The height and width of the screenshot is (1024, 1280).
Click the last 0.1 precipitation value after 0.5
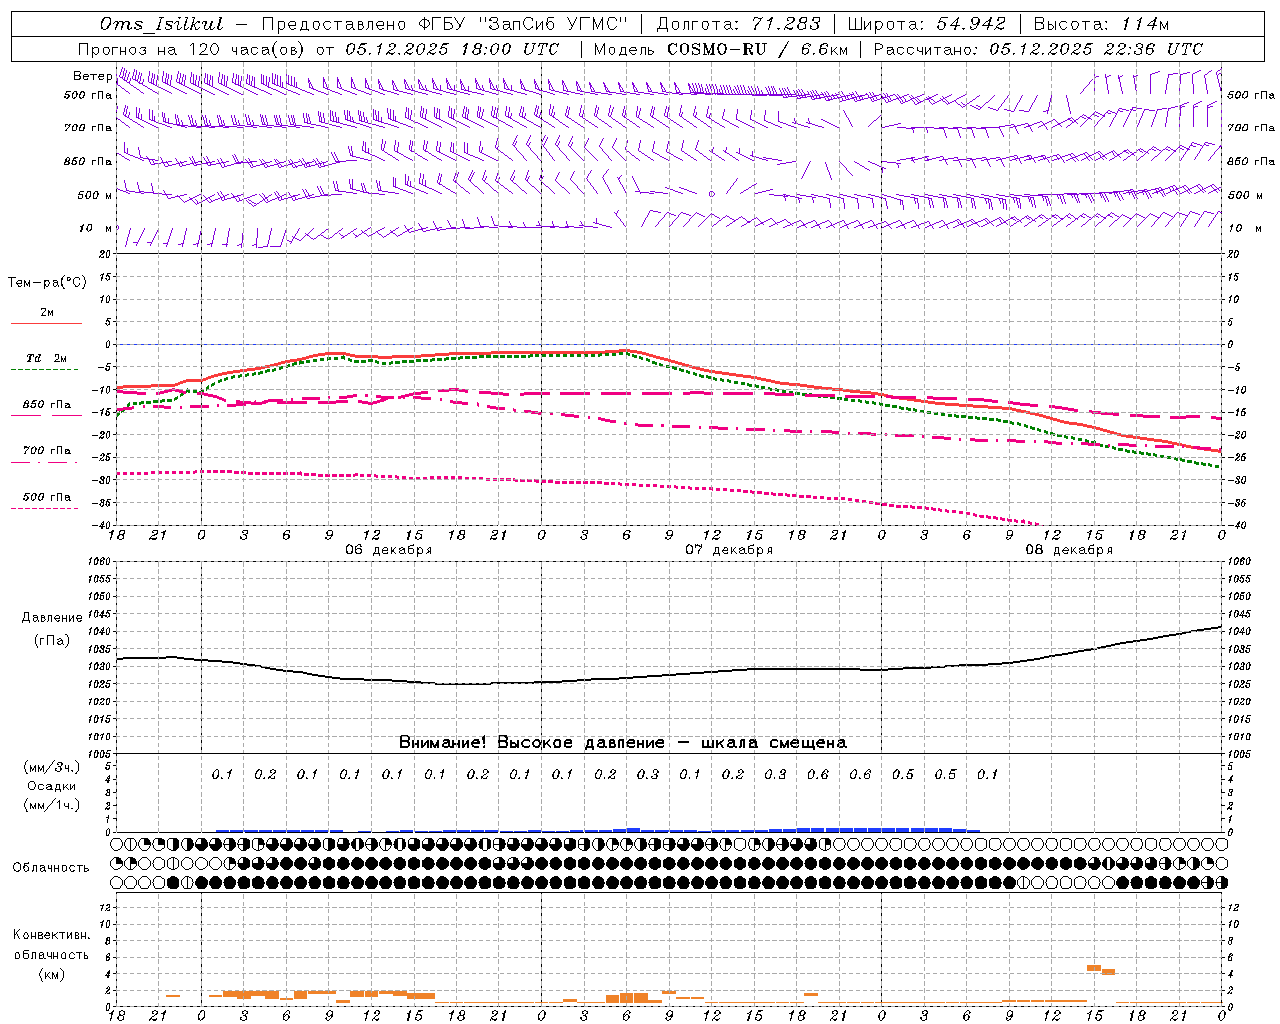click(x=987, y=774)
